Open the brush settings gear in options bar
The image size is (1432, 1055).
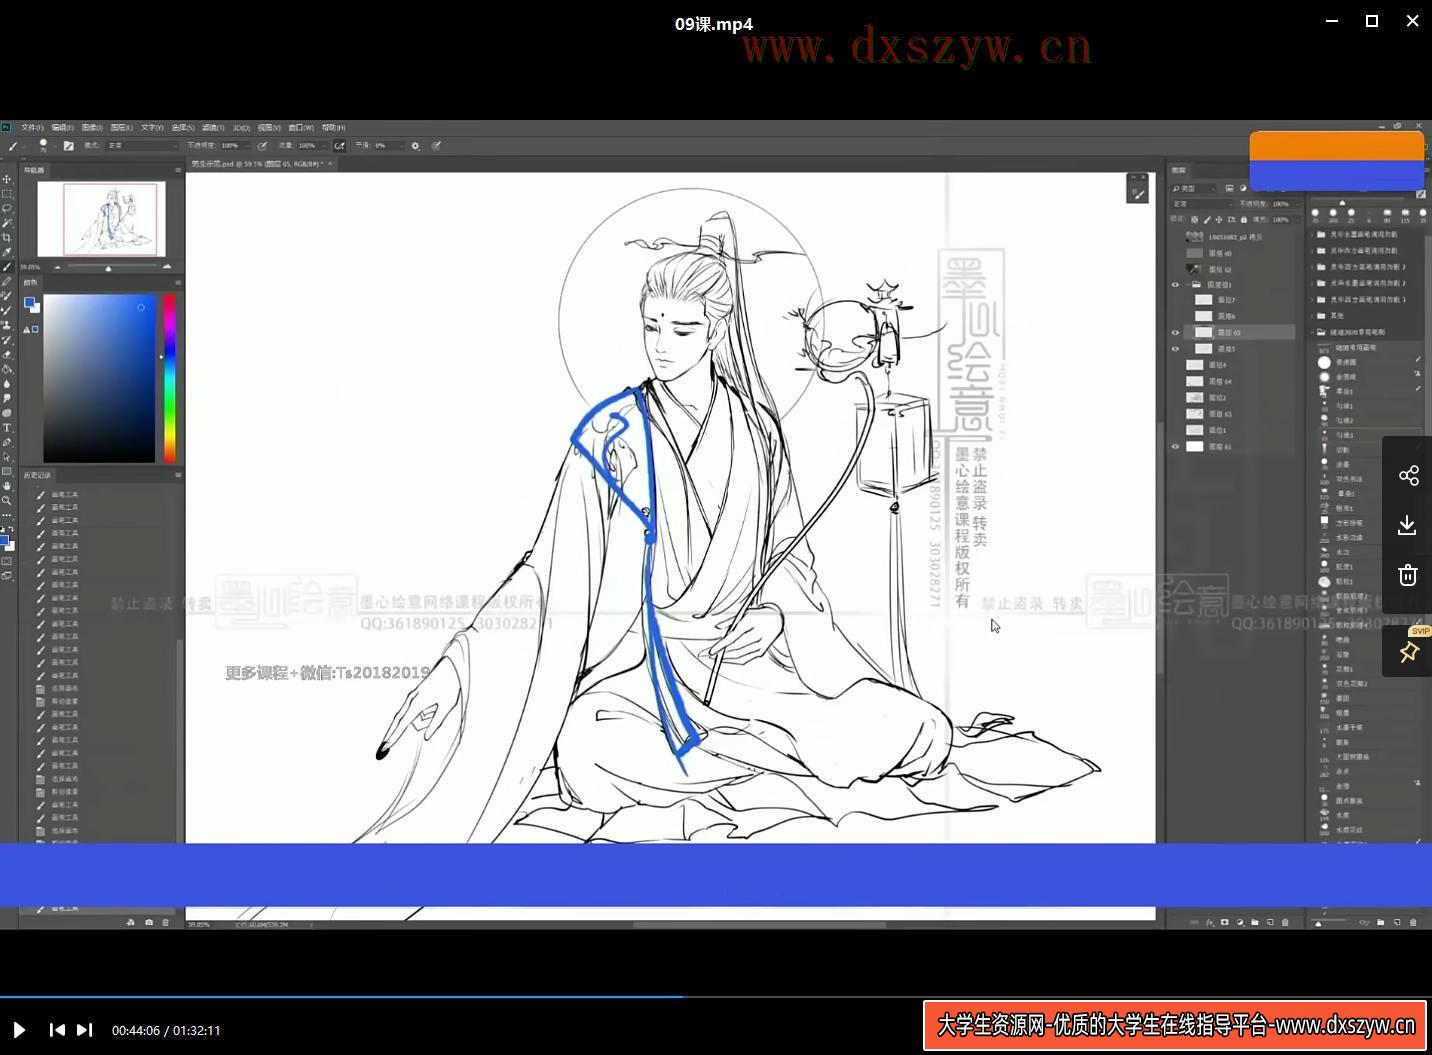416,146
